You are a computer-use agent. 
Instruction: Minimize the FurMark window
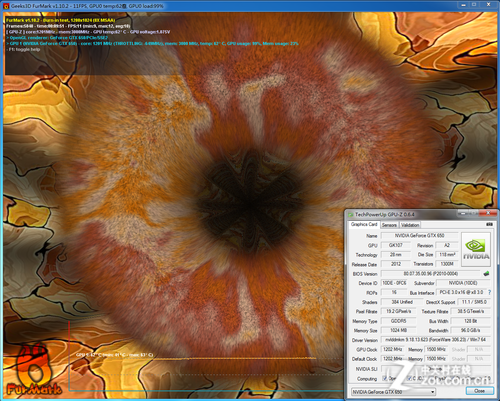[x=464, y=5]
